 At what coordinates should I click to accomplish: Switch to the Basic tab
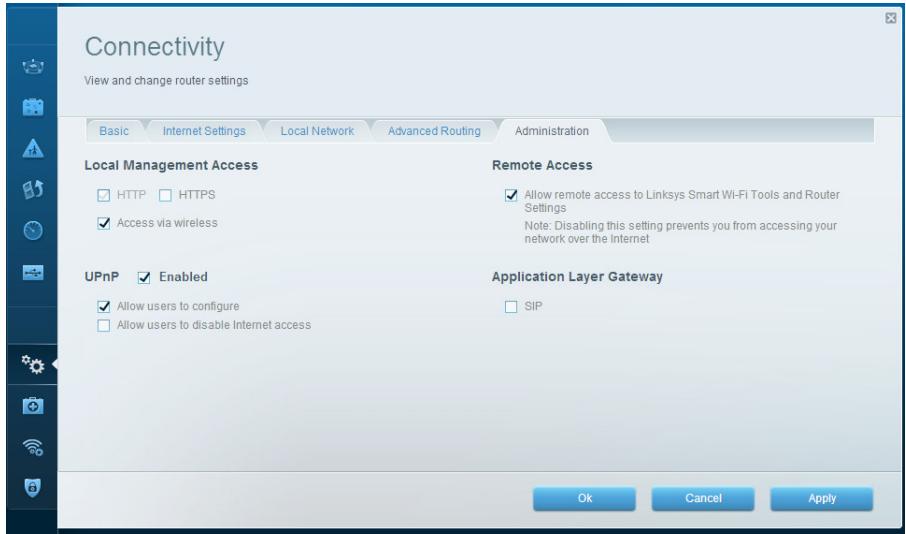(114, 131)
